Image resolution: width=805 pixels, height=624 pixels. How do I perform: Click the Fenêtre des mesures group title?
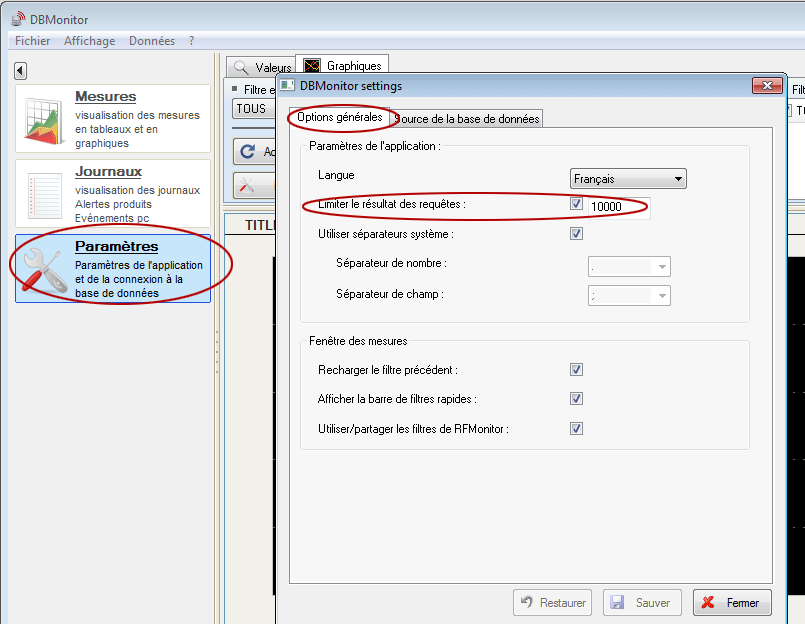pos(358,341)
